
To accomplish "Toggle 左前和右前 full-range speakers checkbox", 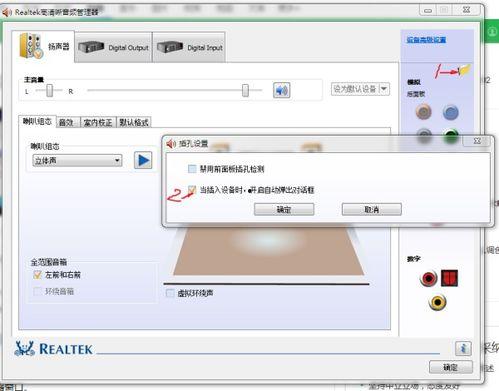I will coord(37,275).
